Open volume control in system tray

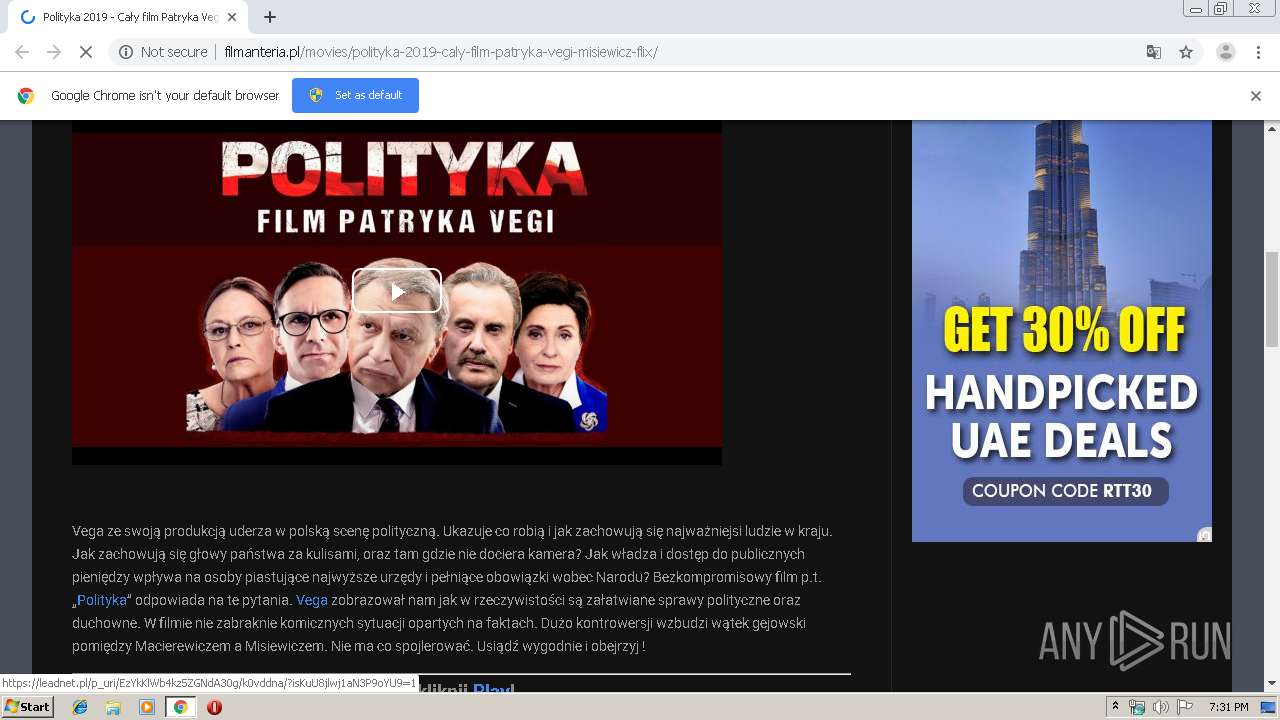1160,707
